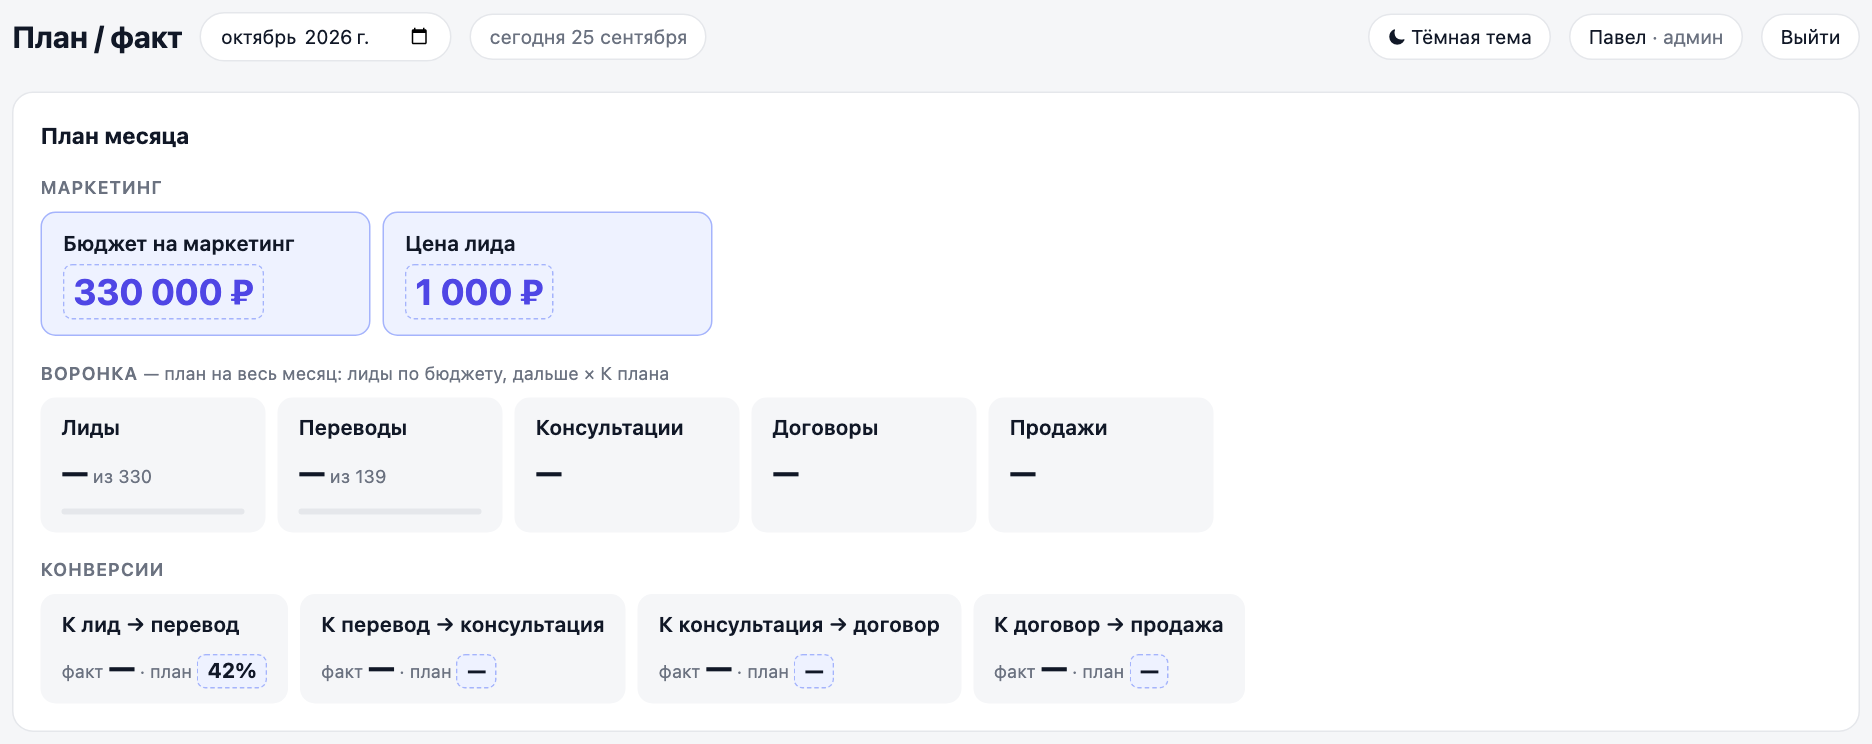Click the Выйти logout button
This screenshot has height=744, width=1872.
(x=1810, y=37)
